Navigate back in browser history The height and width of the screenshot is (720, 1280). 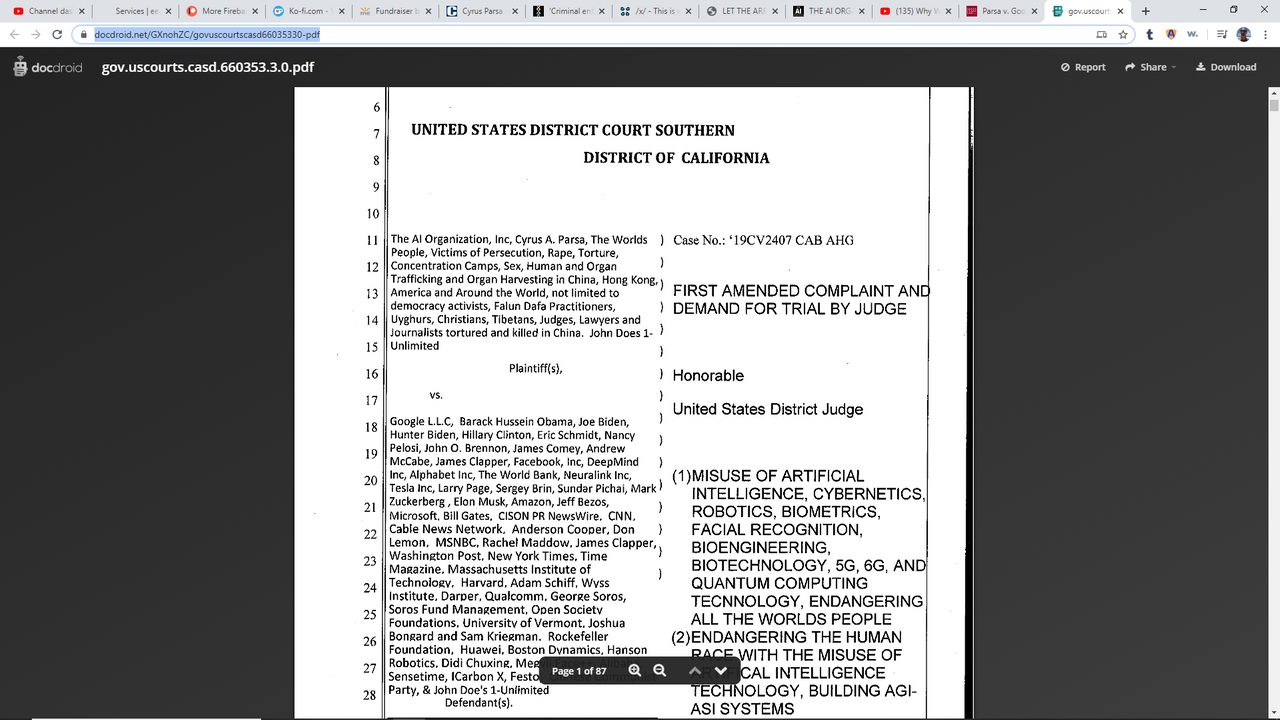(14, 34)
